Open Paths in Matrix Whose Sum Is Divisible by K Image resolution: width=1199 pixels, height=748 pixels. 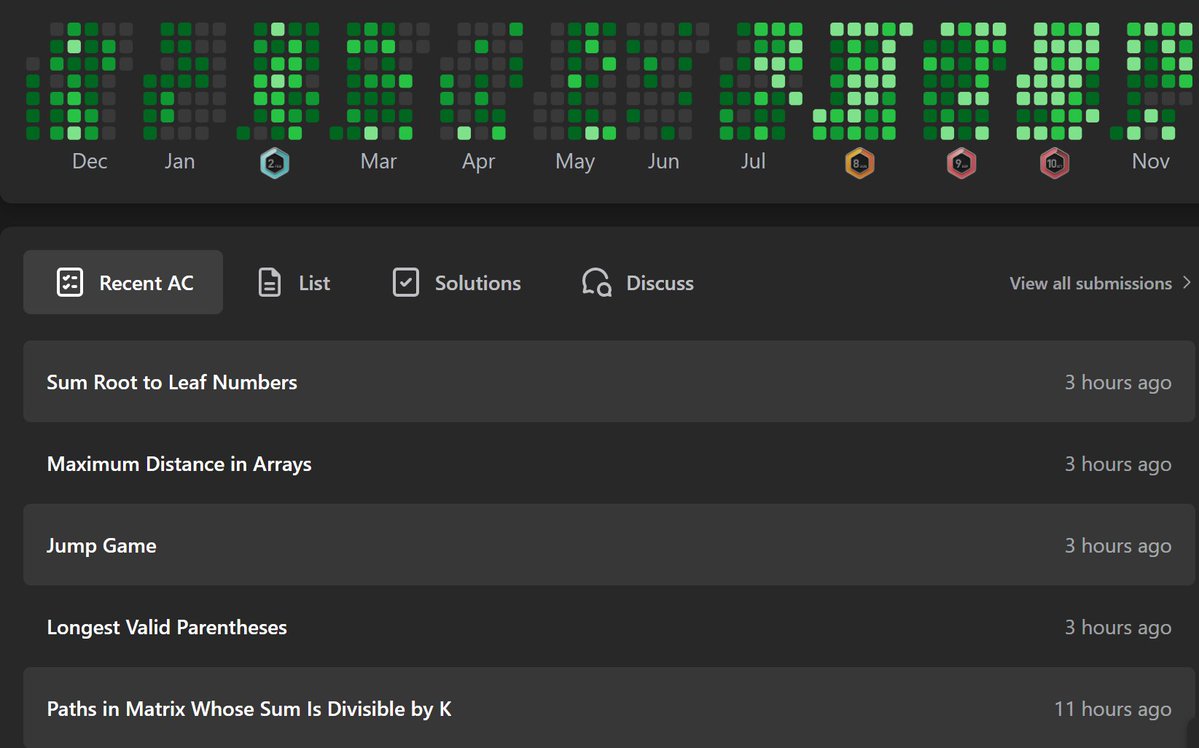pyautogui.click(x=248, y=708)
